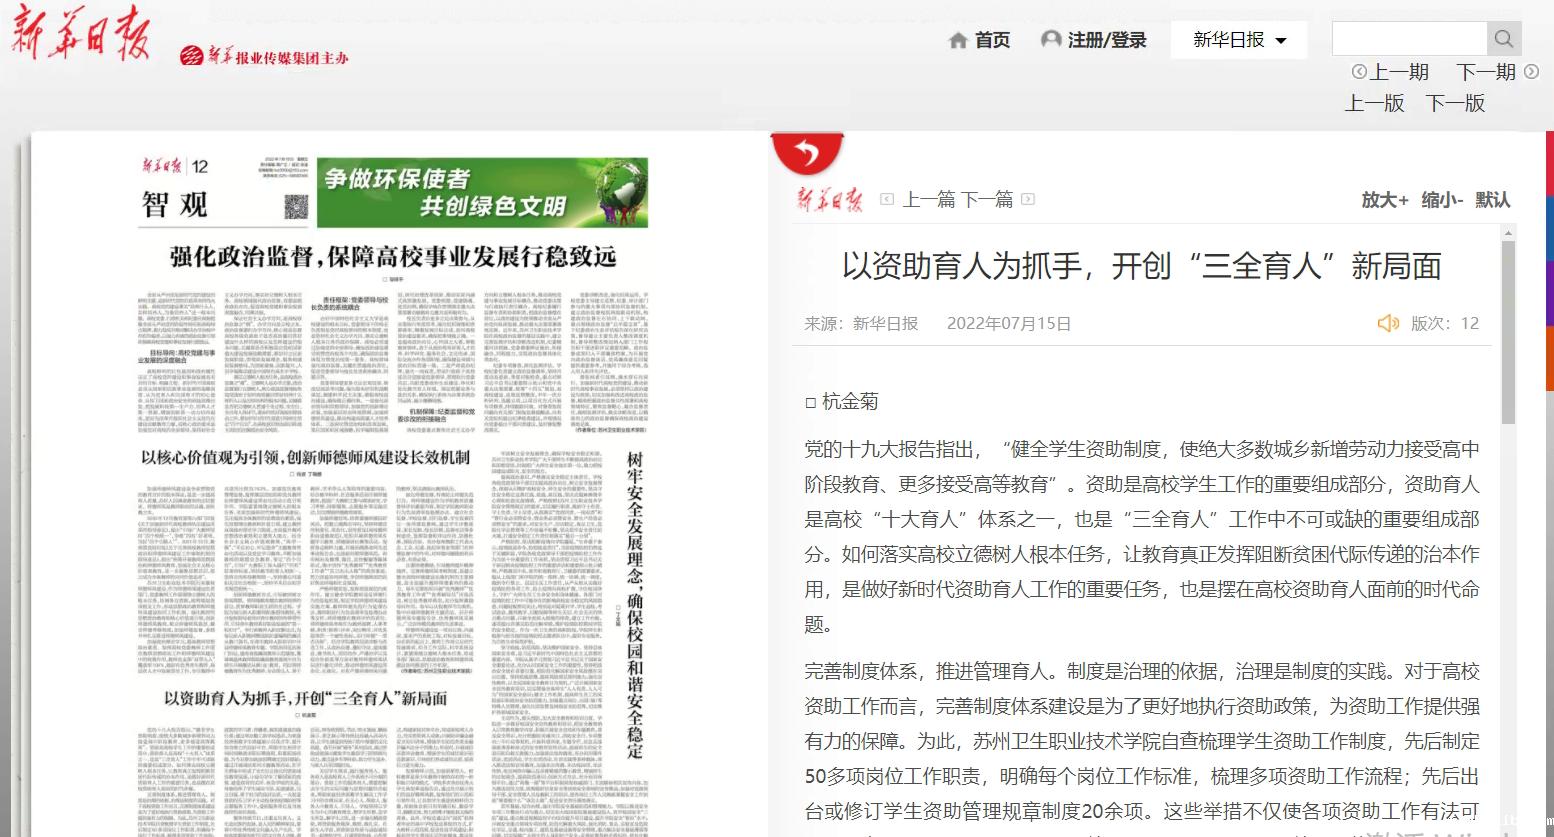Click the user icon for 注册/登录
The width and height of the screenshot is (1554, 837).
coord(1051,39)
